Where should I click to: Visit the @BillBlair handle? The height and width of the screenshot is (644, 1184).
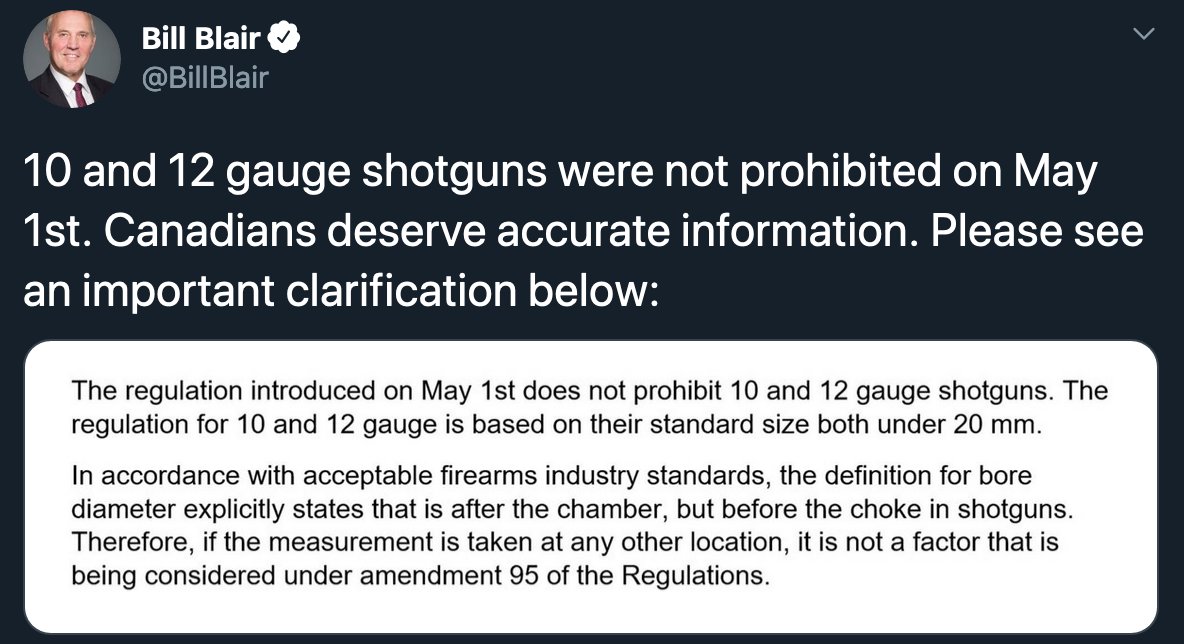[x=205, y=78]
